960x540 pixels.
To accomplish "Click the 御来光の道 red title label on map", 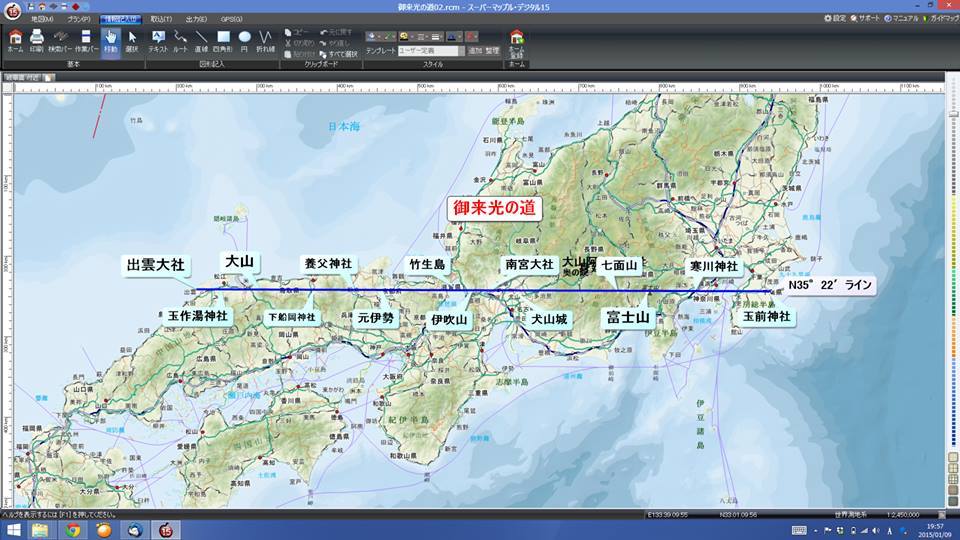I will [495, 209].
